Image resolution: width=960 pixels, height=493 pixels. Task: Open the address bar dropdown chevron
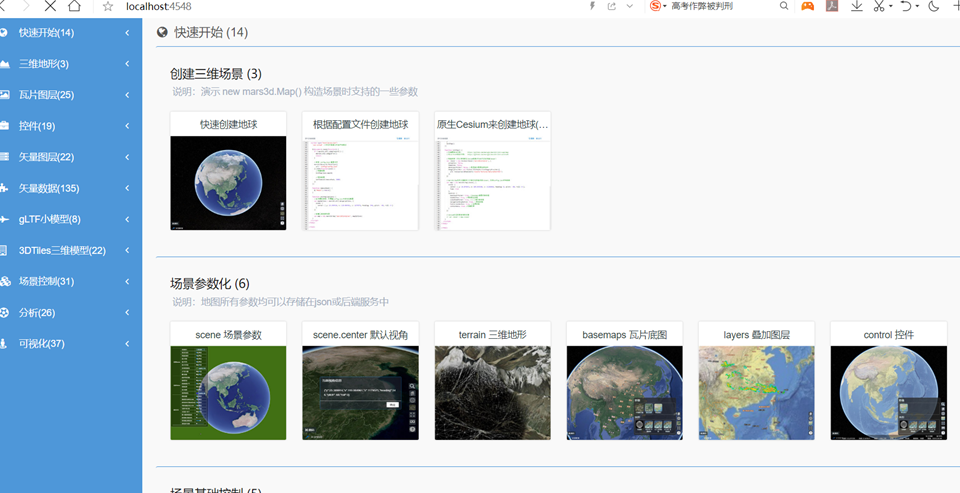(x=629, y=6)
